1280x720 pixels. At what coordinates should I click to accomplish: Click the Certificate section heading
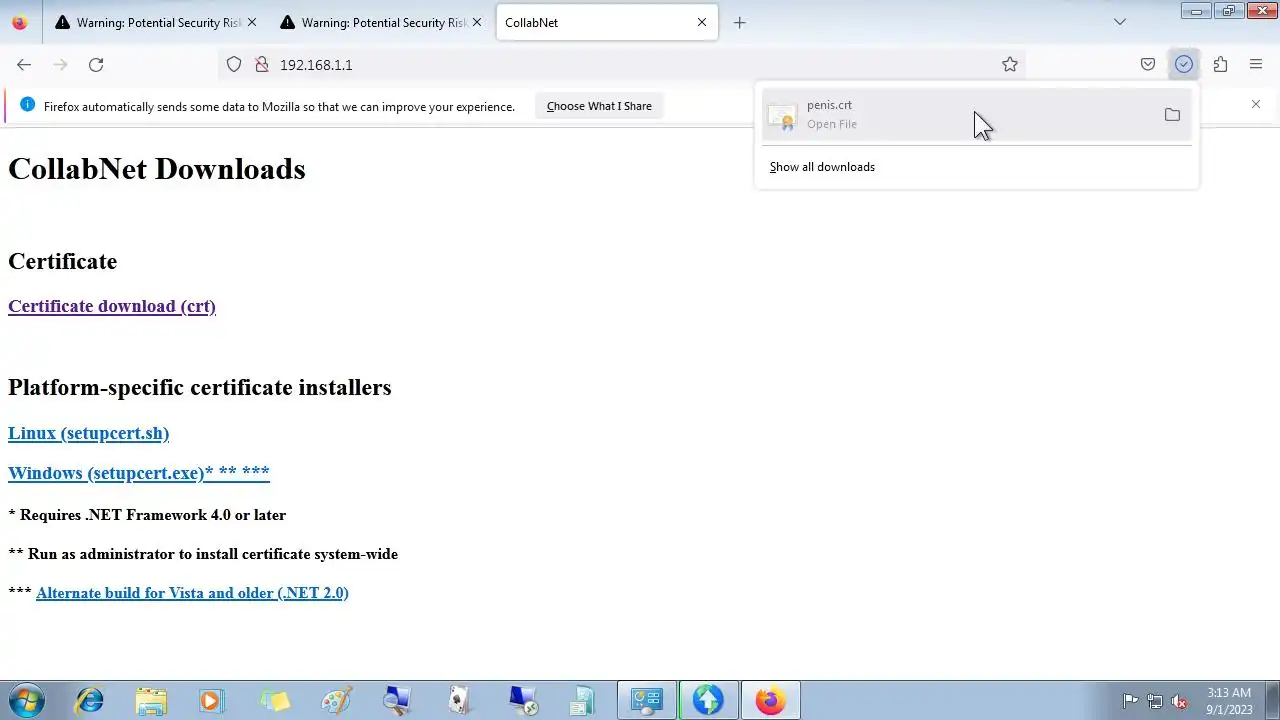63,261
